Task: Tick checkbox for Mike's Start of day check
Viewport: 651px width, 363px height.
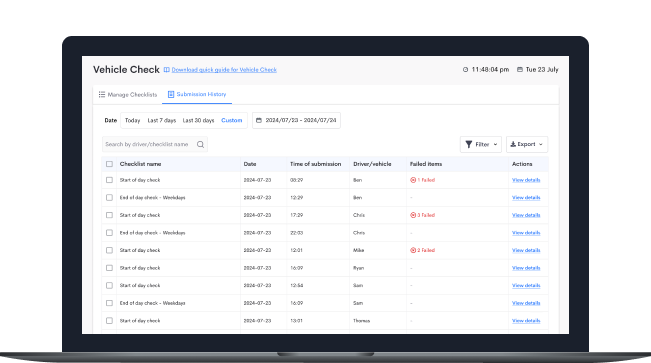Action: point(109,250)
